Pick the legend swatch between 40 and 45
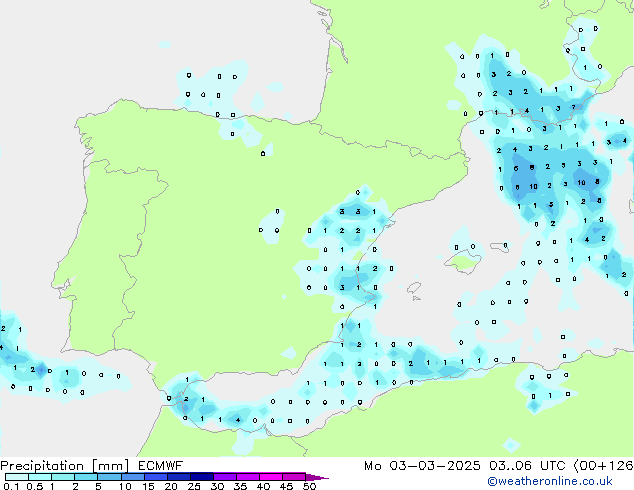 click(x=271, y=477)
